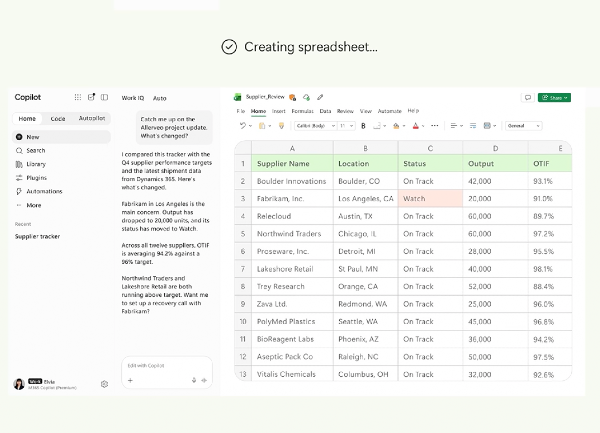Click the table format icon
Image resolution: width=600 pixels, height=433 pixels.
click(487, 125)
